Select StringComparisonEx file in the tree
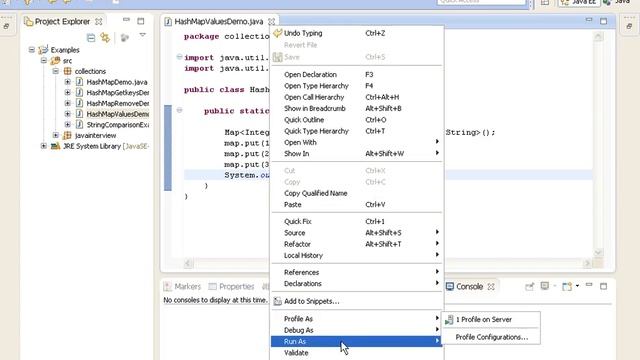Image resolution: width=640 pixels, height=360 pixels. (x=118, y=124)
